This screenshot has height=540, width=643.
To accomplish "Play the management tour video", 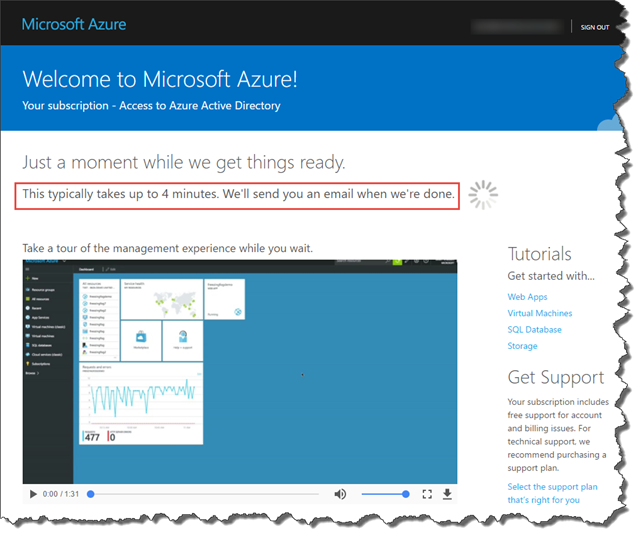I will (33, 494).
